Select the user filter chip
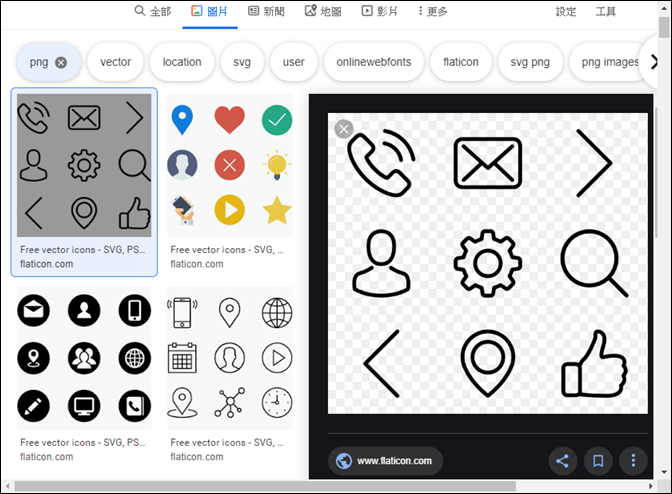The image size is (672, 494). (x=294, y=62)
